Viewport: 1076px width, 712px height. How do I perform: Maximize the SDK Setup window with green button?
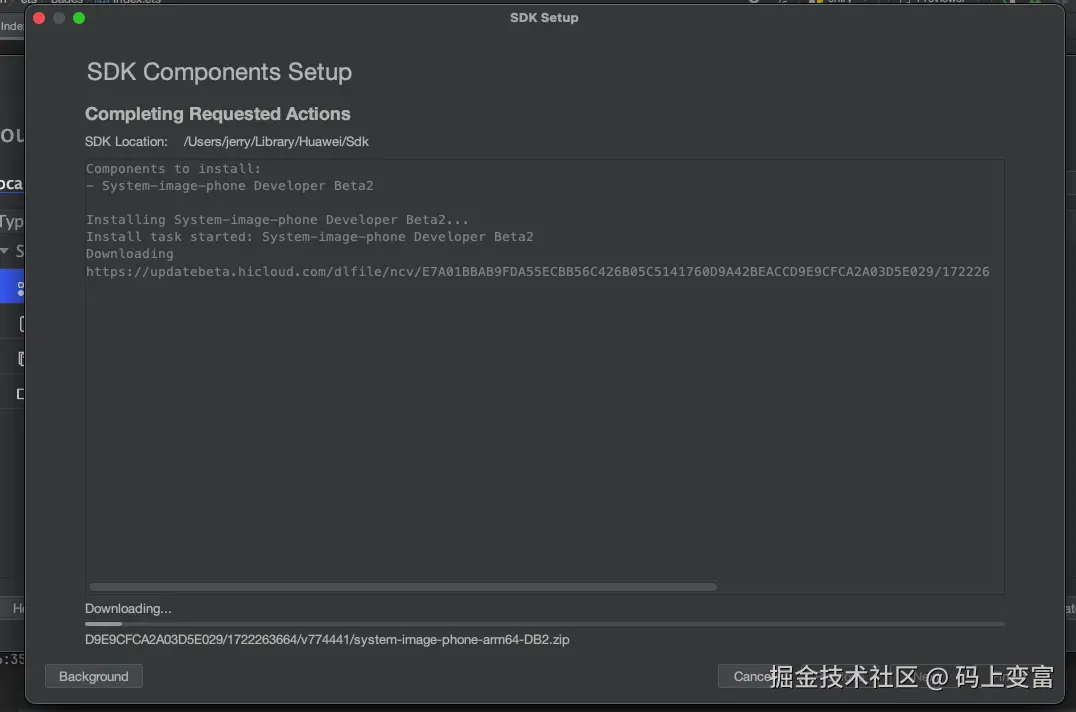[x=79, y=18]
